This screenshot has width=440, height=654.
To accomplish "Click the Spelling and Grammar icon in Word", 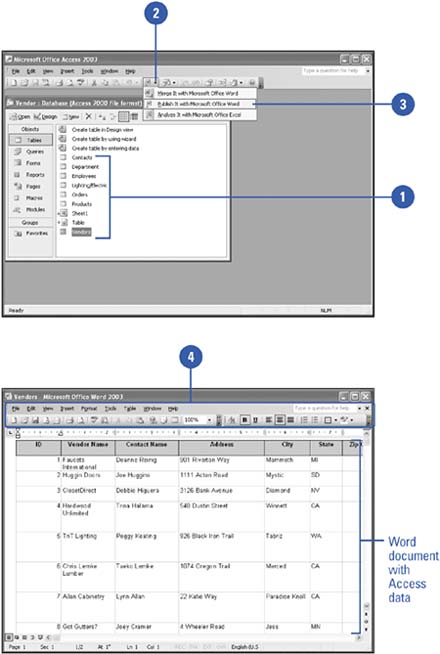I will (x=93, y=420).
